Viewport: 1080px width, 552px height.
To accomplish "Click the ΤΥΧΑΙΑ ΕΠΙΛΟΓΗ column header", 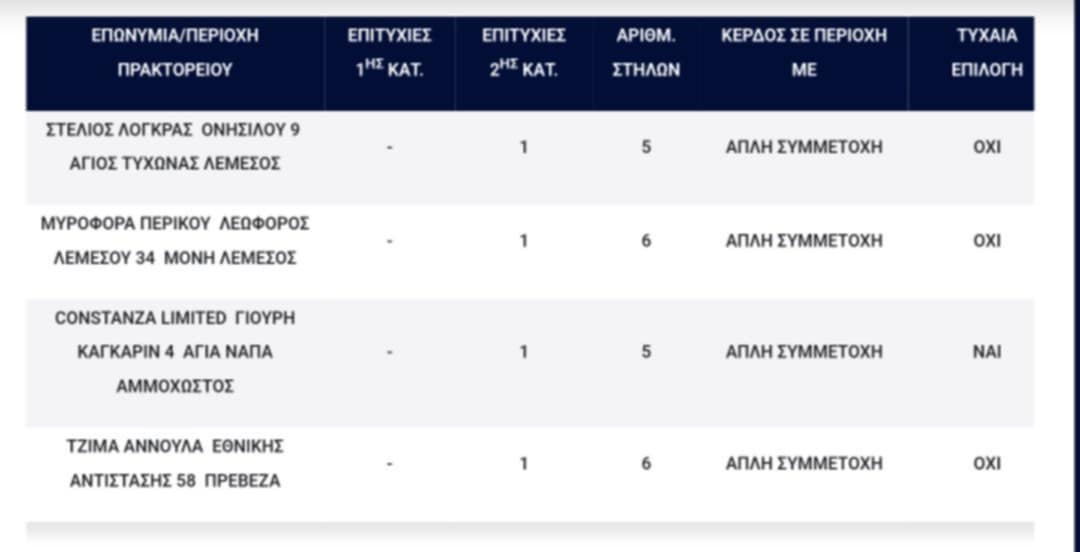I will point(986,53).
